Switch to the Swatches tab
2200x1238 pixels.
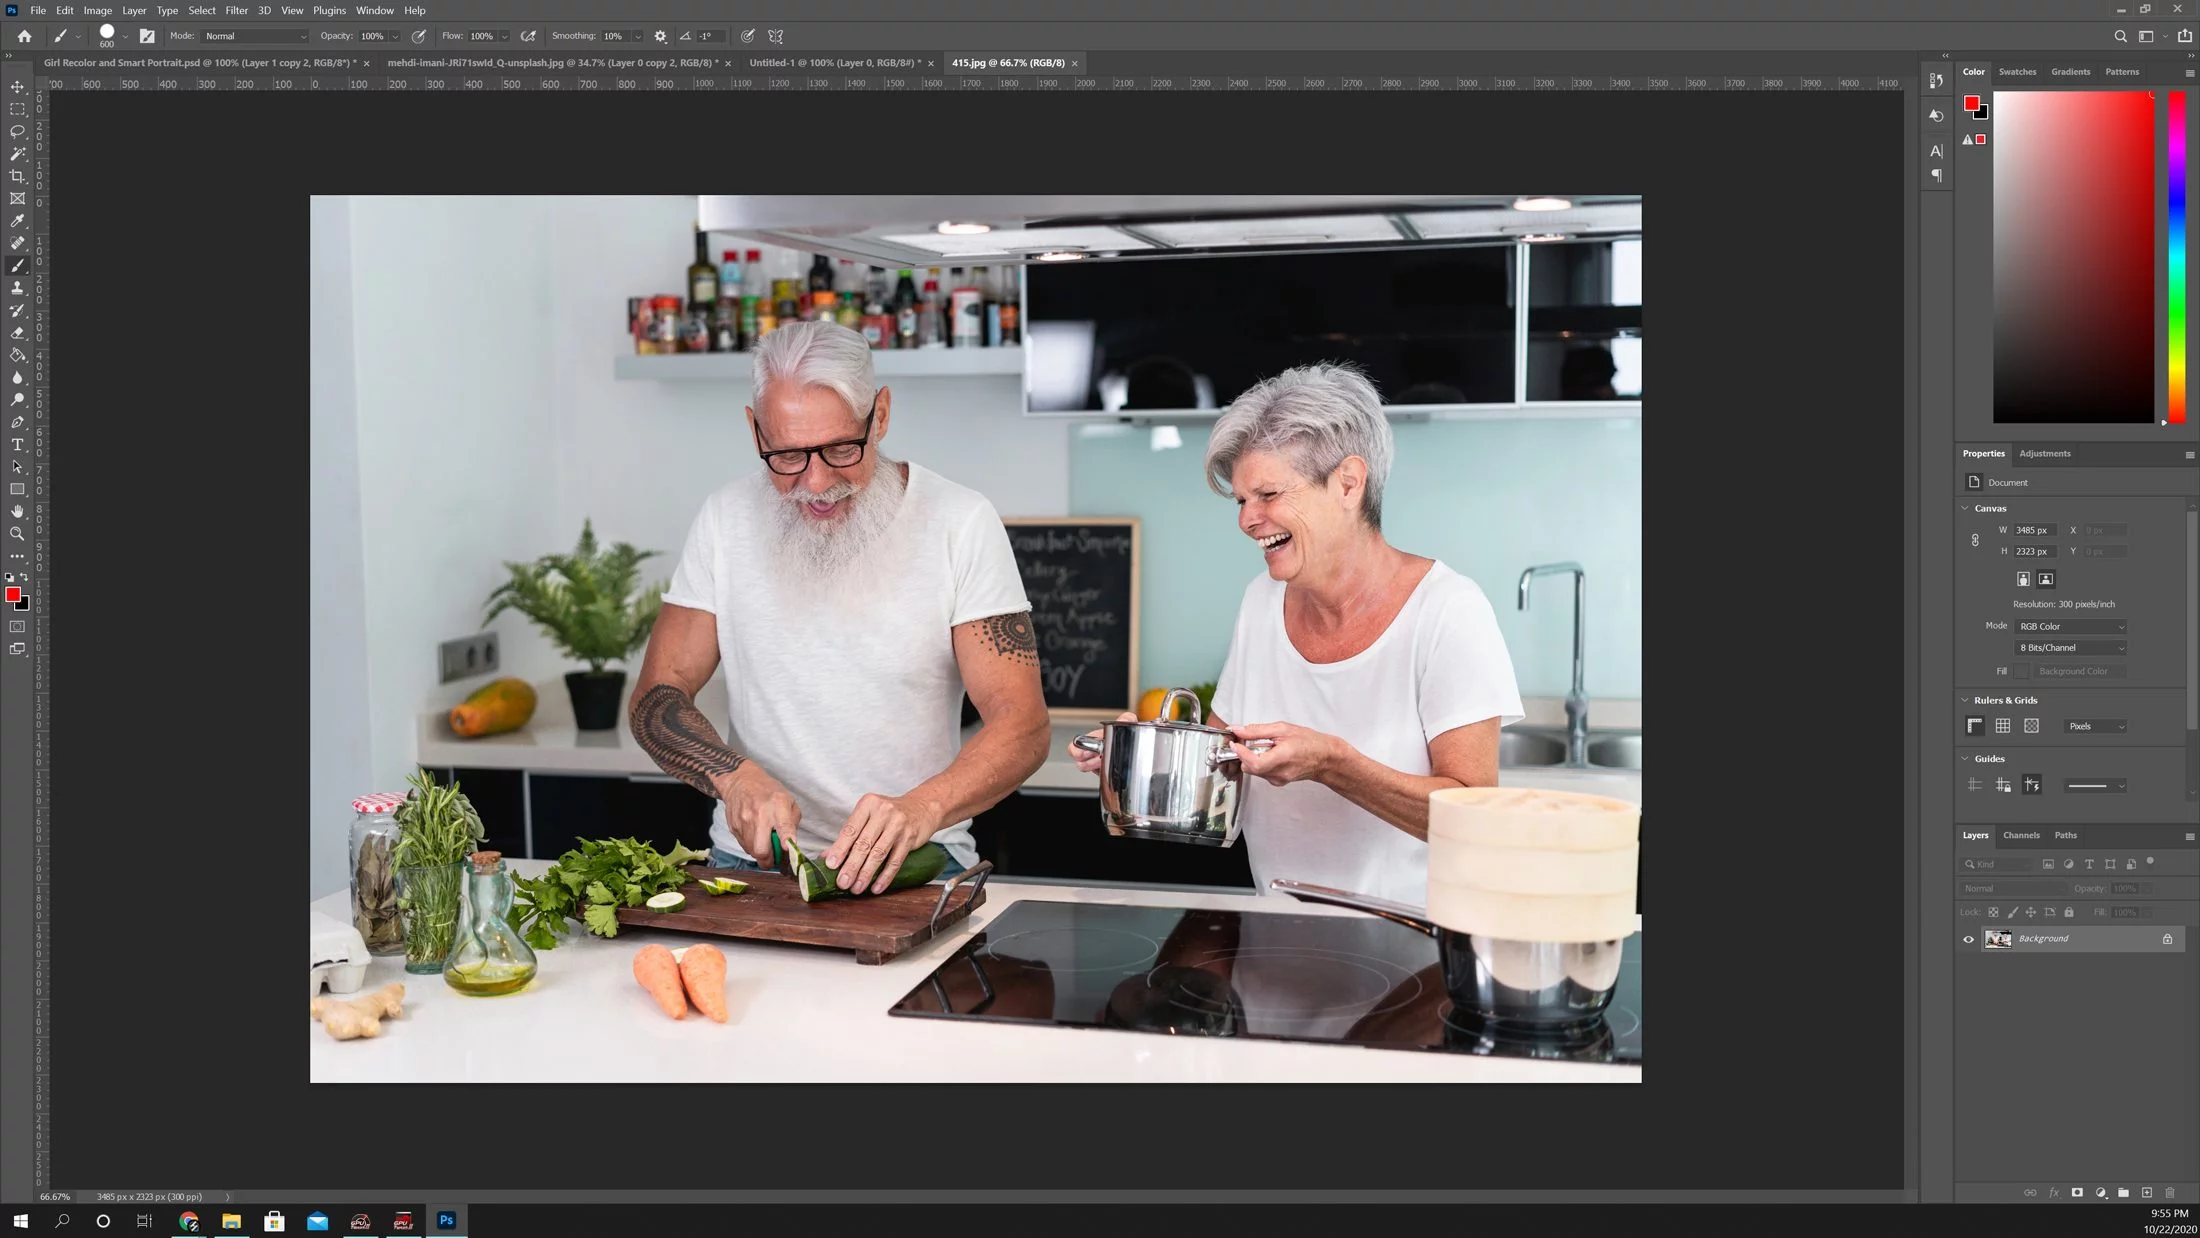[x=2017, y=72]
